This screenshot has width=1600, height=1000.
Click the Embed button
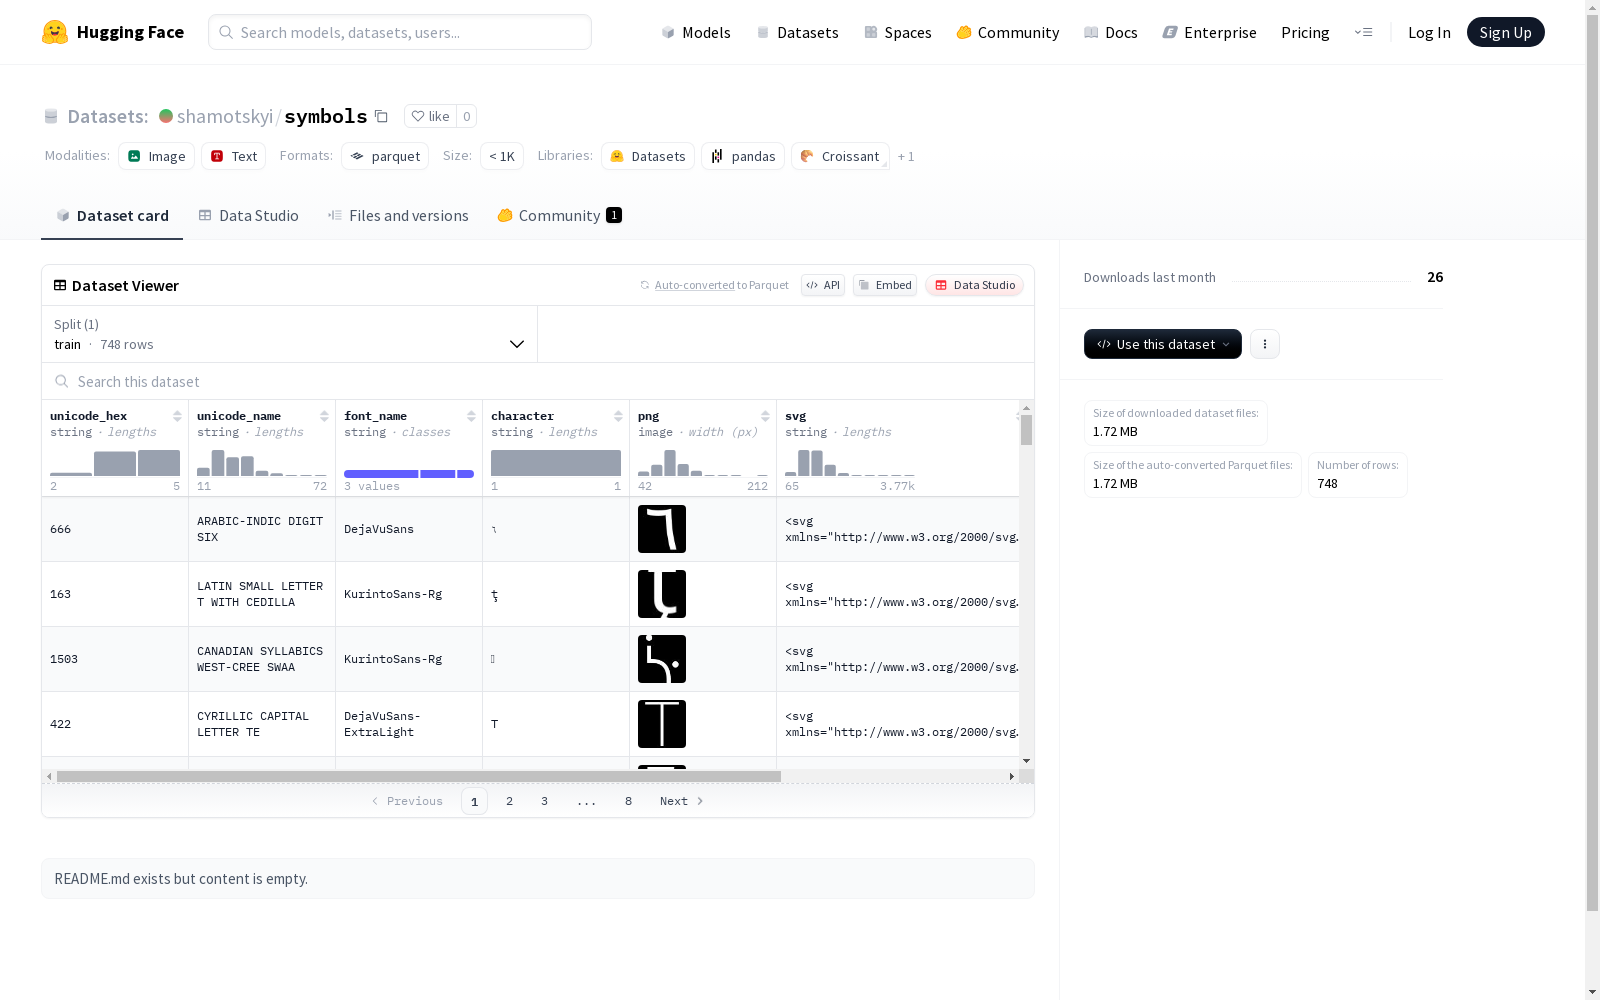tap(885, 285)
